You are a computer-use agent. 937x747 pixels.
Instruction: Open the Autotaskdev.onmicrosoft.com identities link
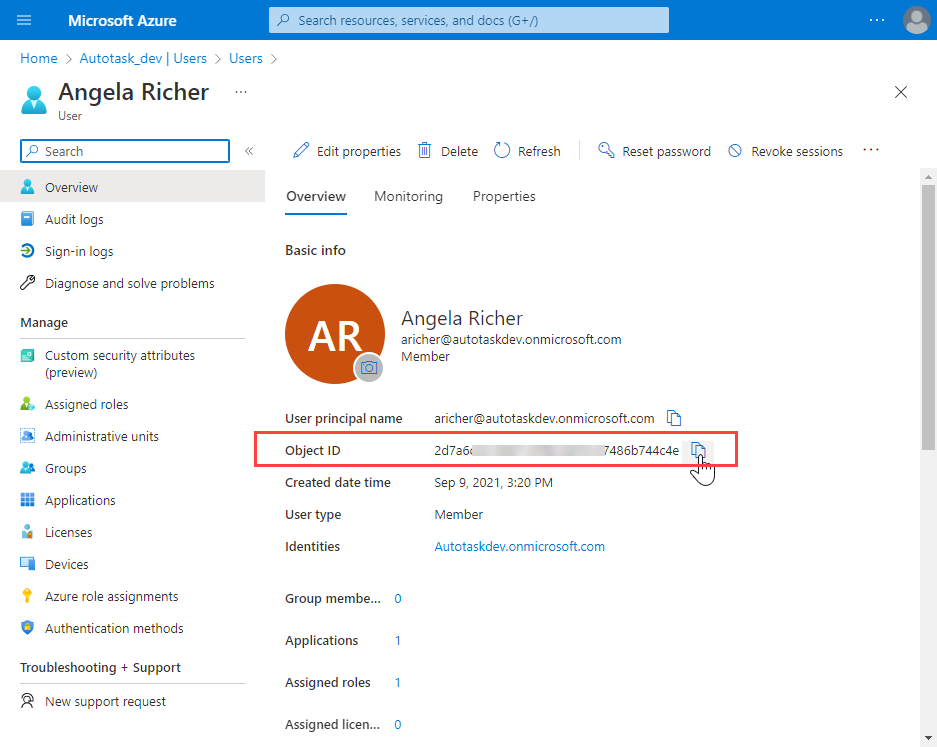tap(519, 546)
